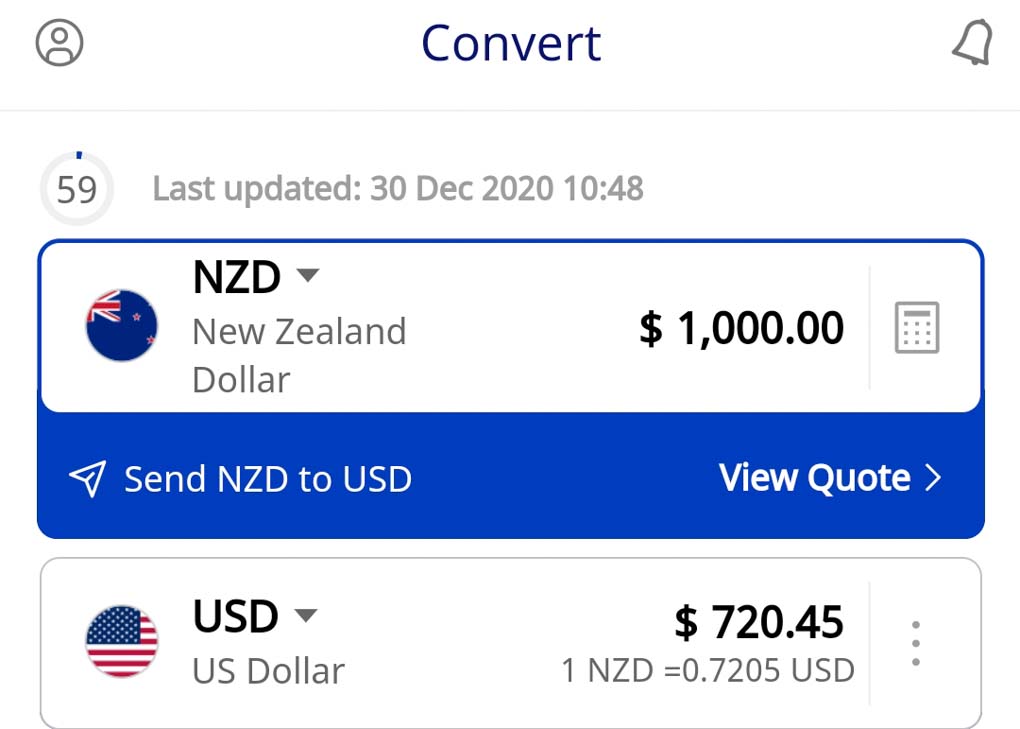This screenshot has height=729, width=1020.
Task: Click the converted USD amount of 720.45
Action: tap(764, 622)
